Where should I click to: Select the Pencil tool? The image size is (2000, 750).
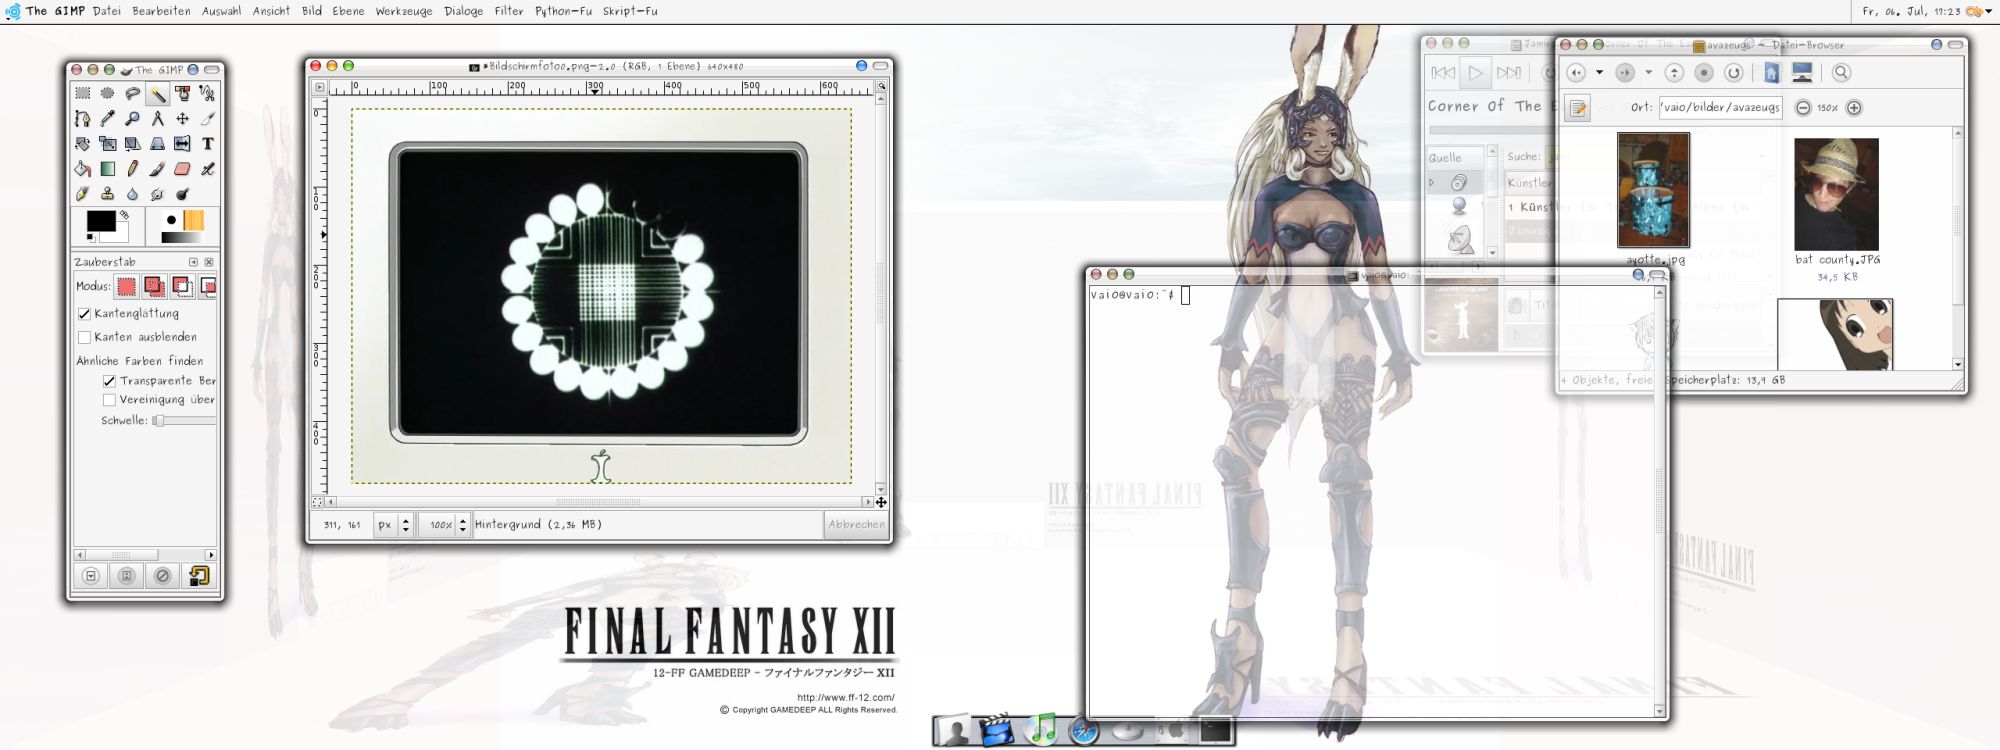(x=132, y=169)
